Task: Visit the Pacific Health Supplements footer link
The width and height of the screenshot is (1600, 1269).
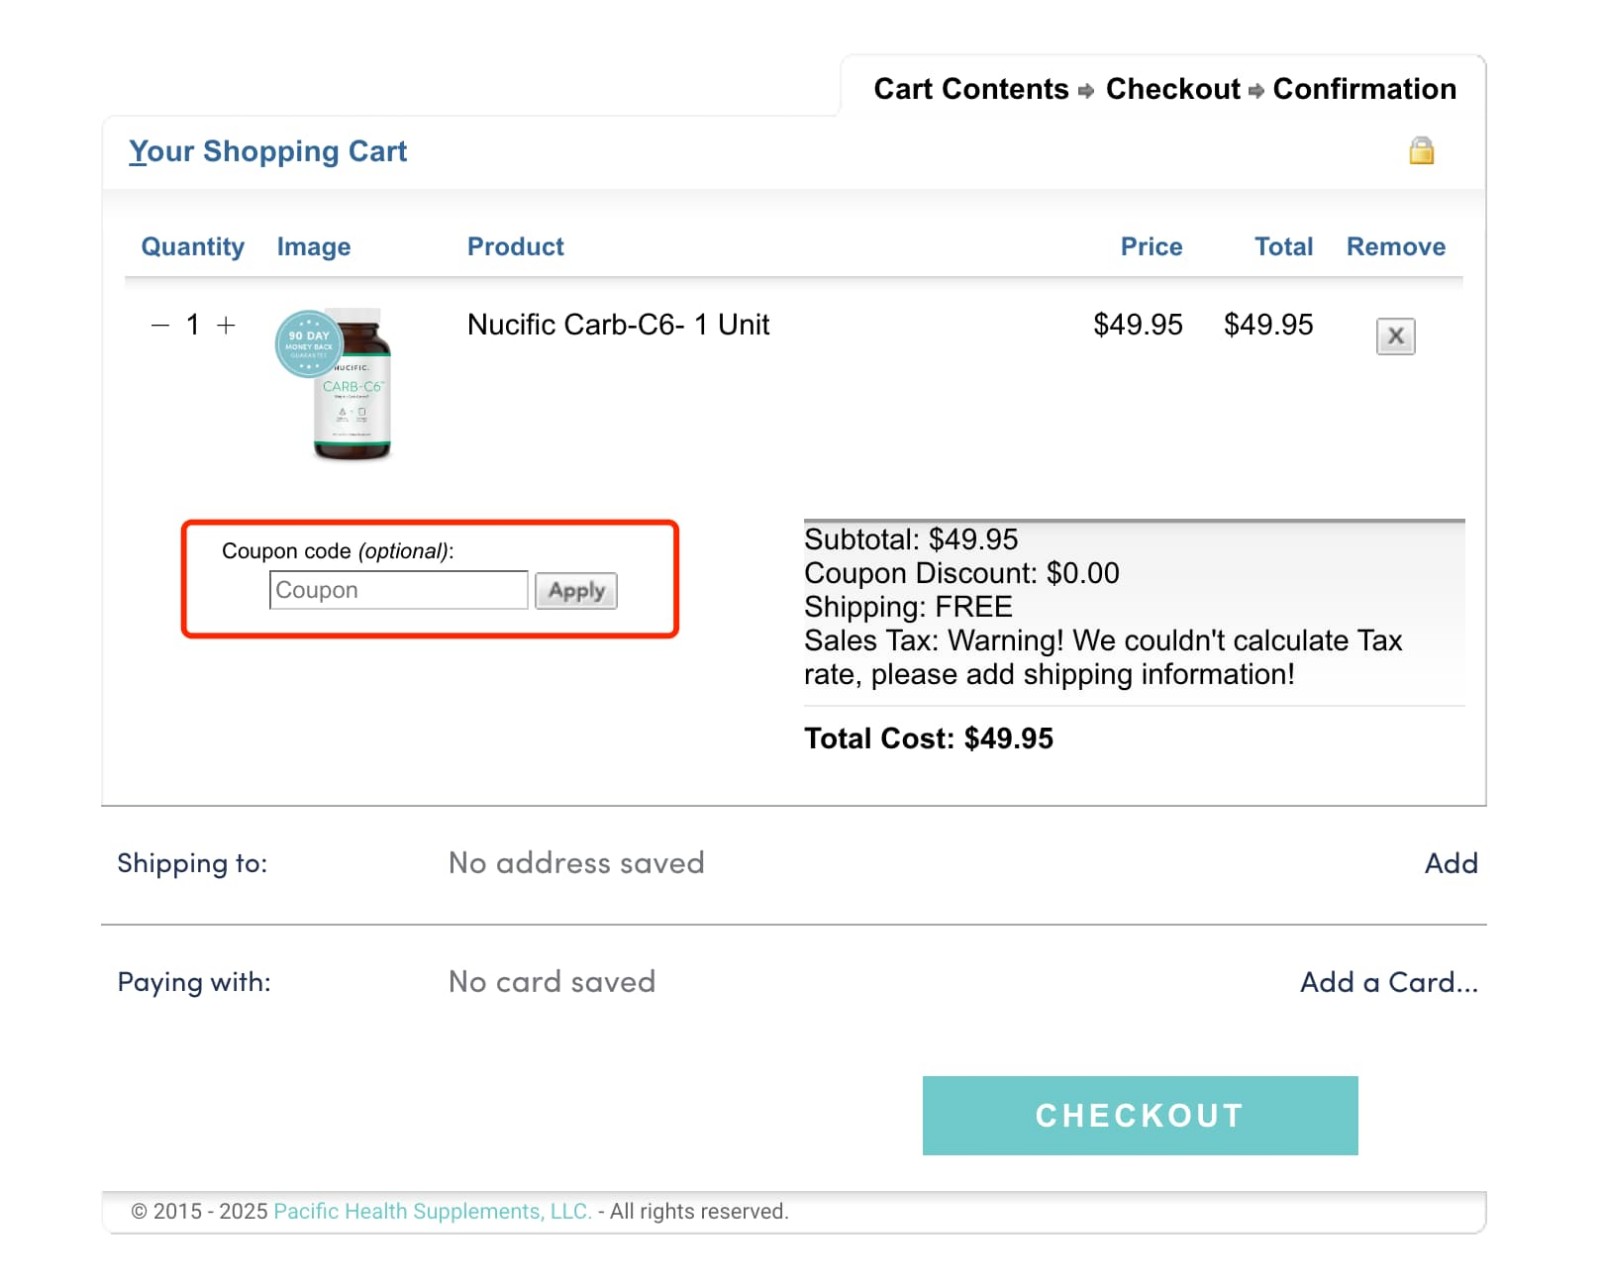Action: (432, 1211)
